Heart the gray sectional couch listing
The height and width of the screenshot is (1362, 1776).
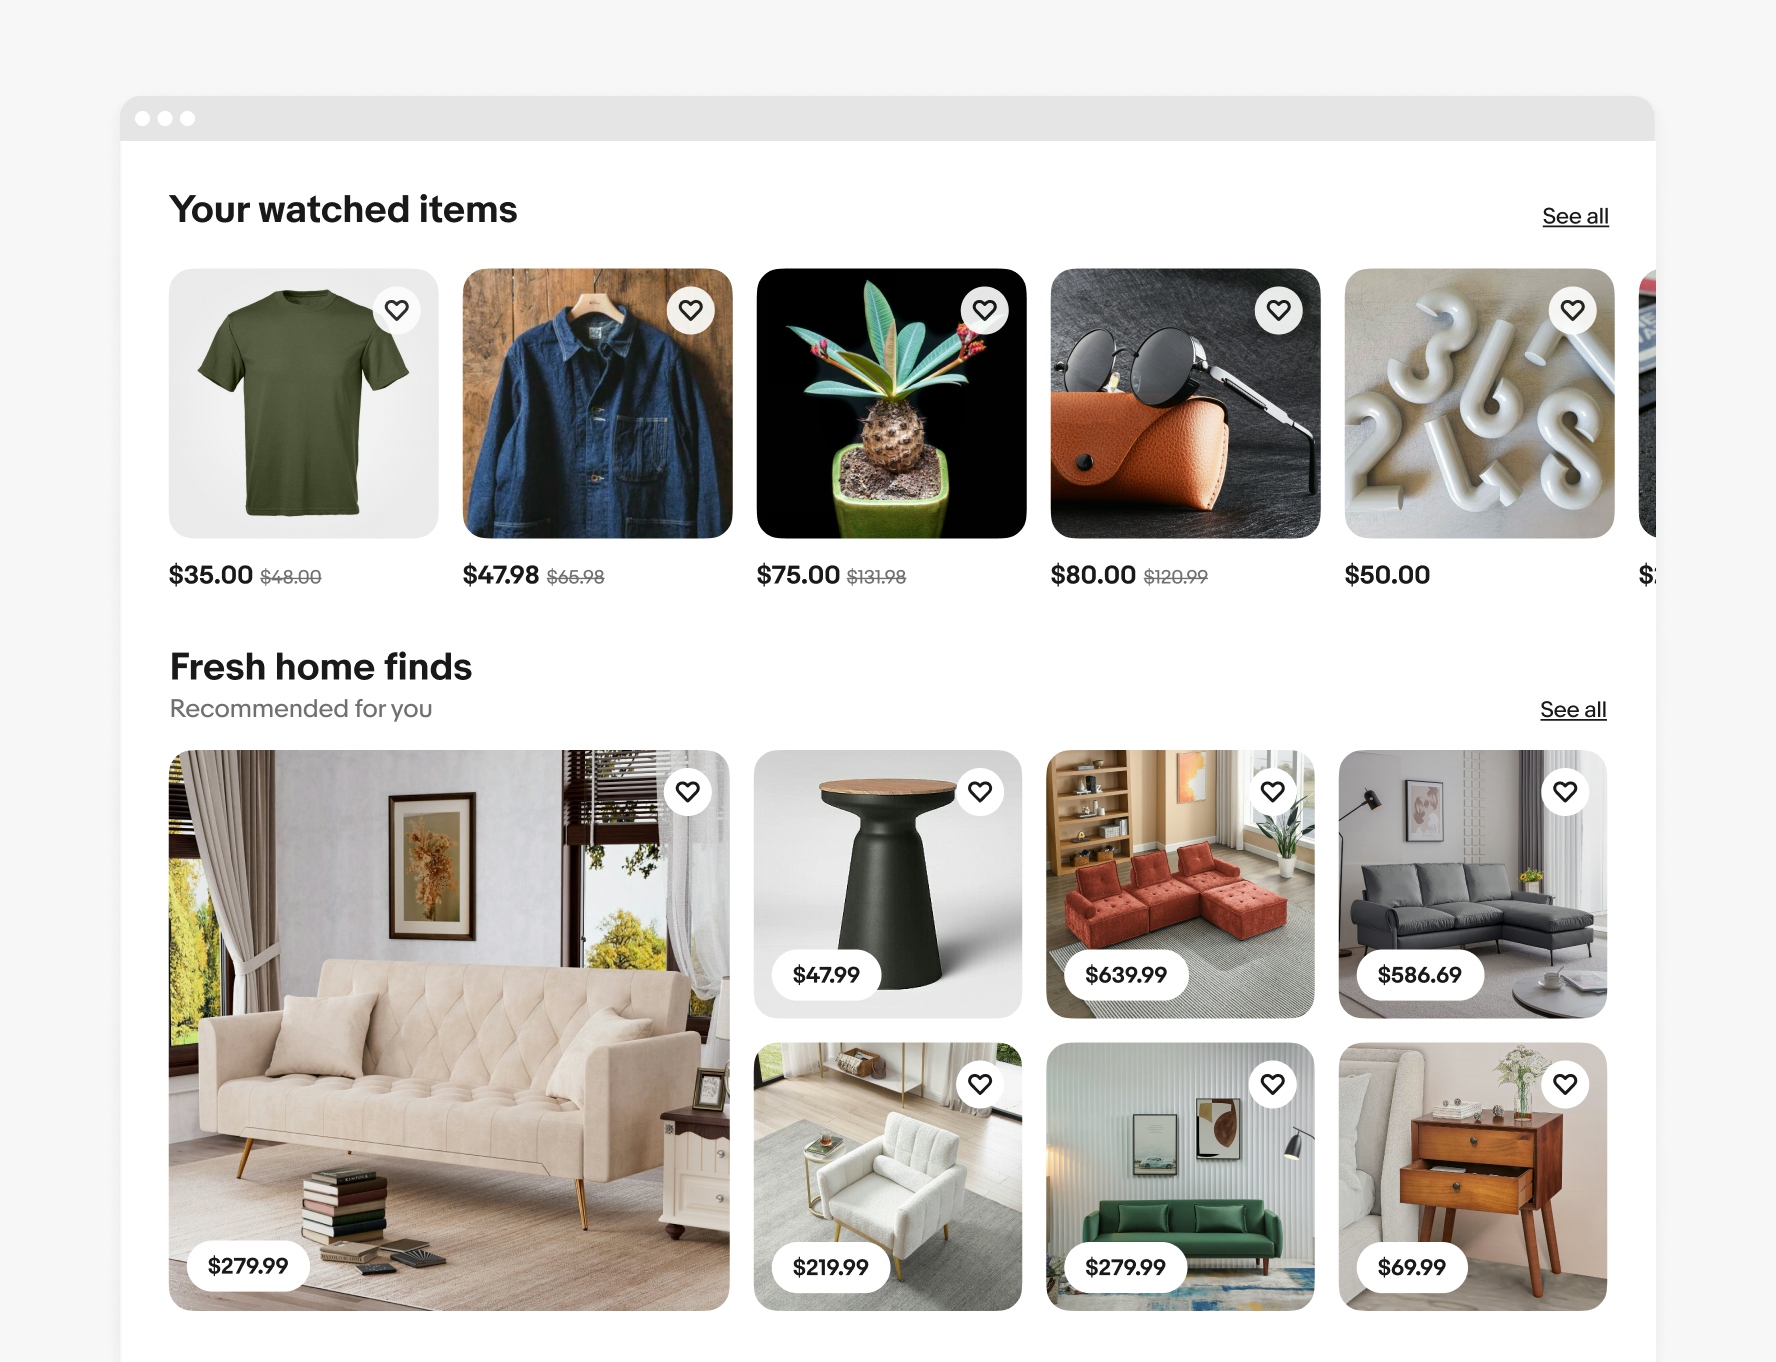click(x=1565, y=792)
